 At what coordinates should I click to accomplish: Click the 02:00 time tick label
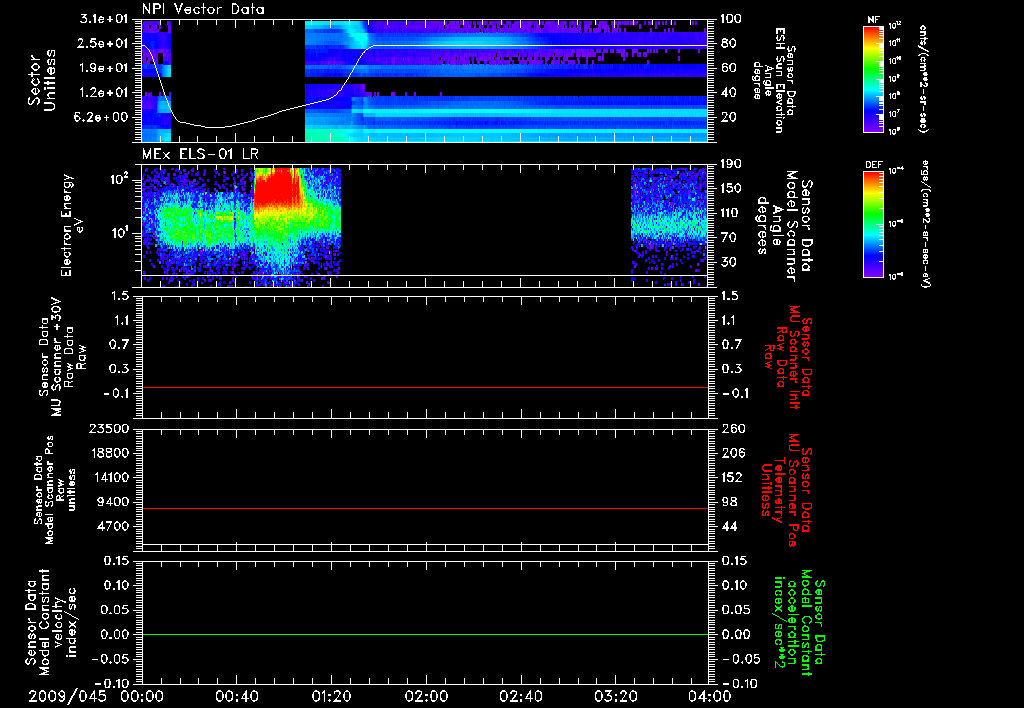click(x=426, y=696)
